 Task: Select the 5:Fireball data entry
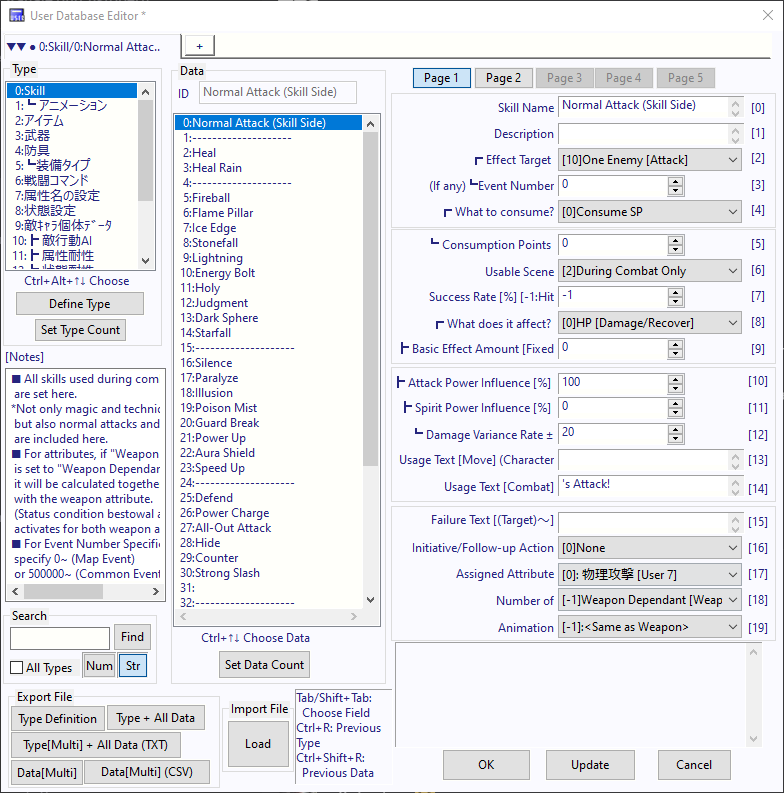[x=269, y=198]
